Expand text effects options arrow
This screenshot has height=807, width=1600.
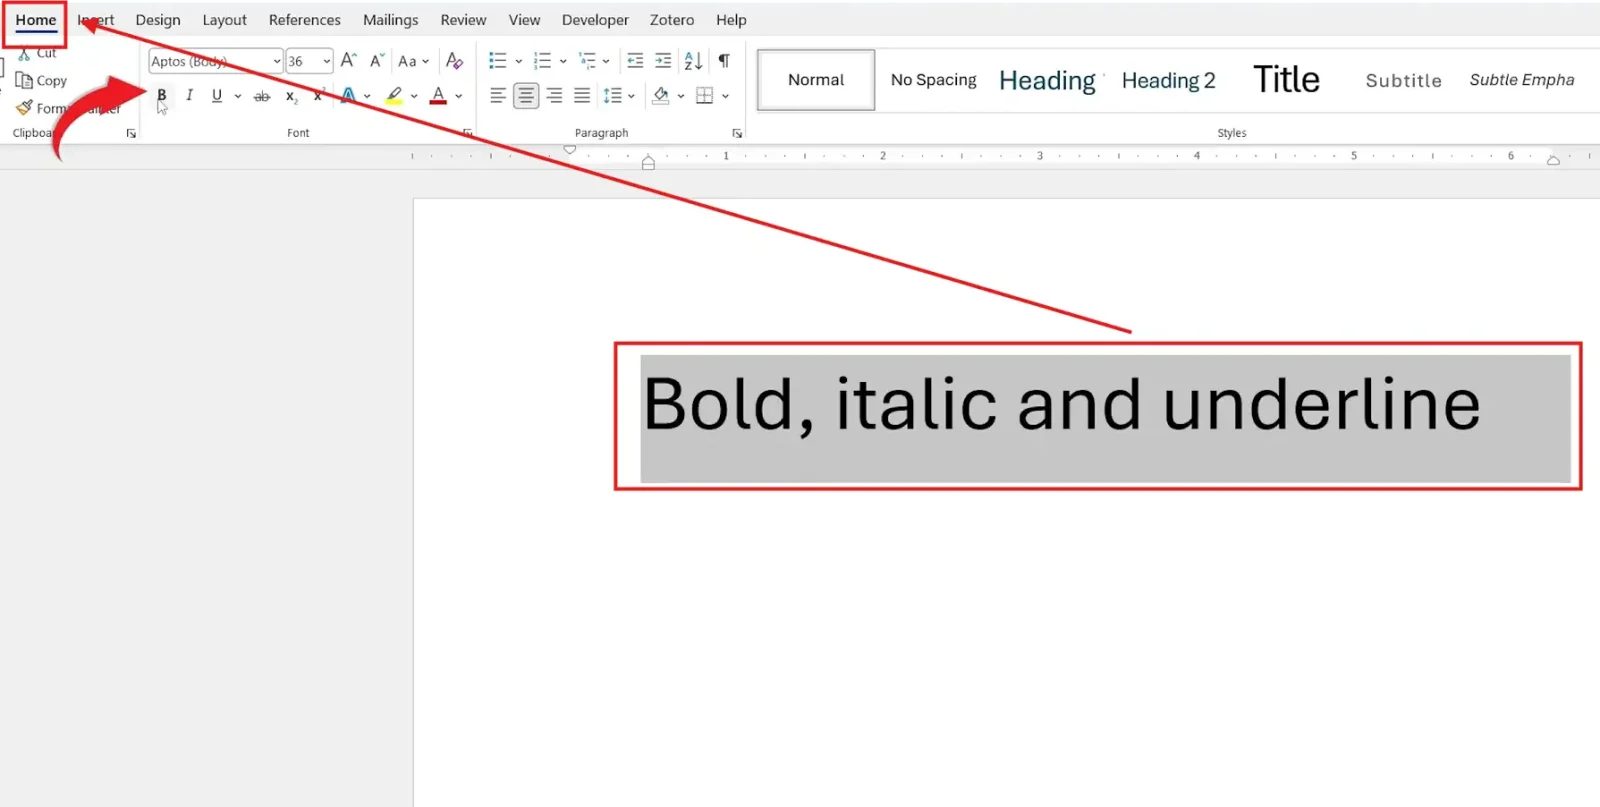click(x=367, y=96)
